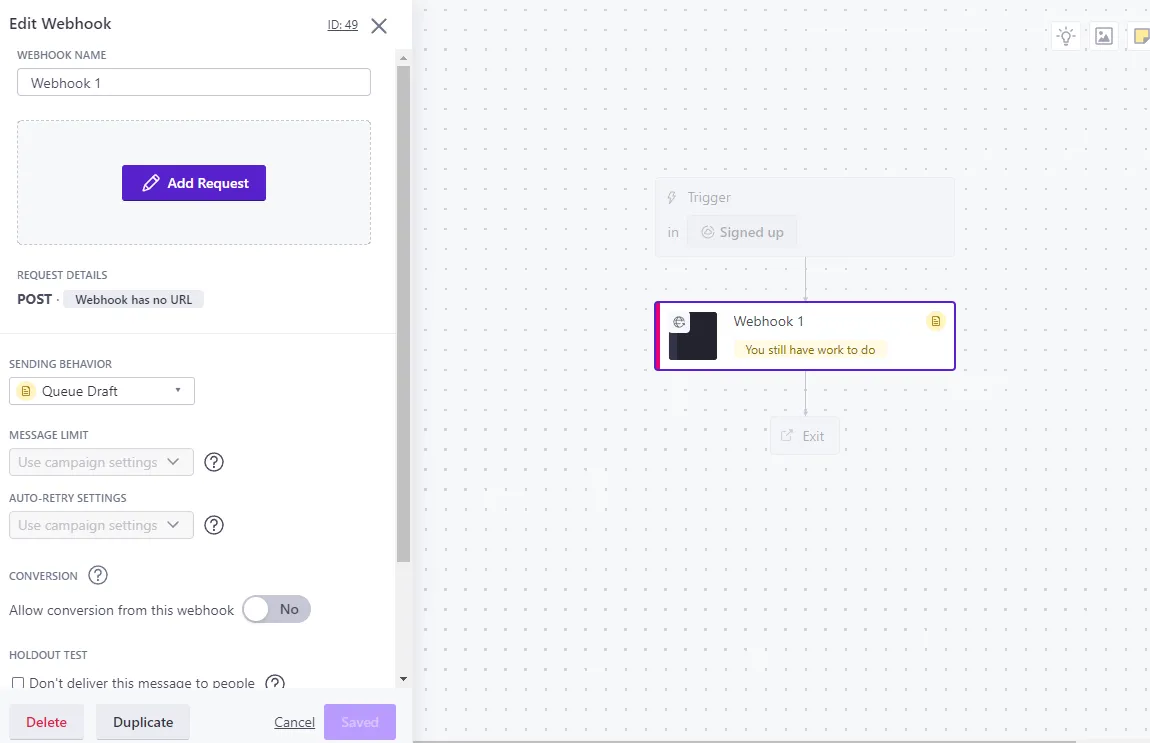Select the Exit node on the canvas
Viewport: 1150px width, 743px height.
(804, 435)
